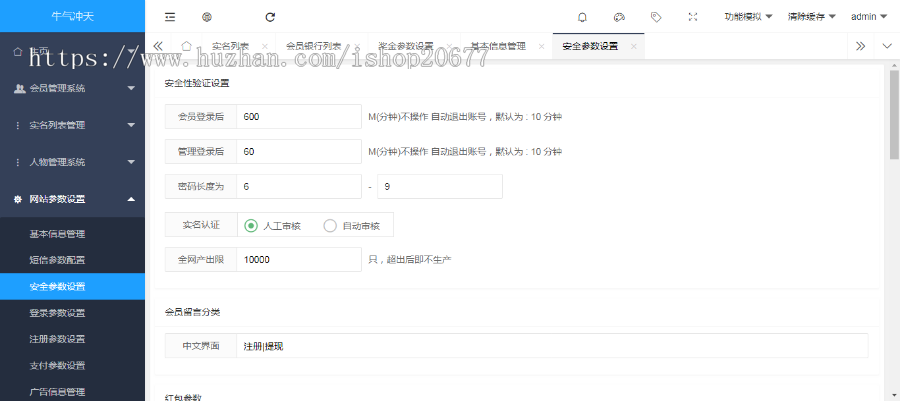Click the 全网产出限 input field
Screen dimensions: 900x401
point(299,260)
